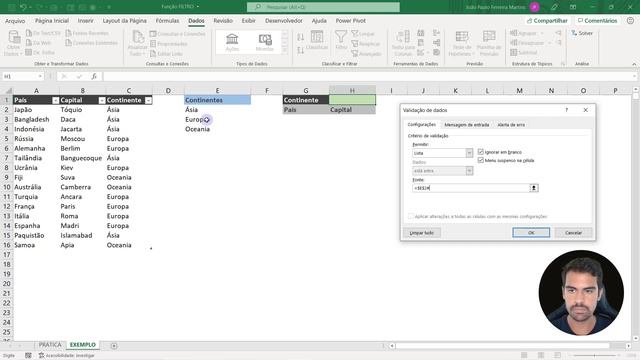This screenshot has height=360, width=640.
Task: Click the Cancelar button
Action: (x=573, y=233)
